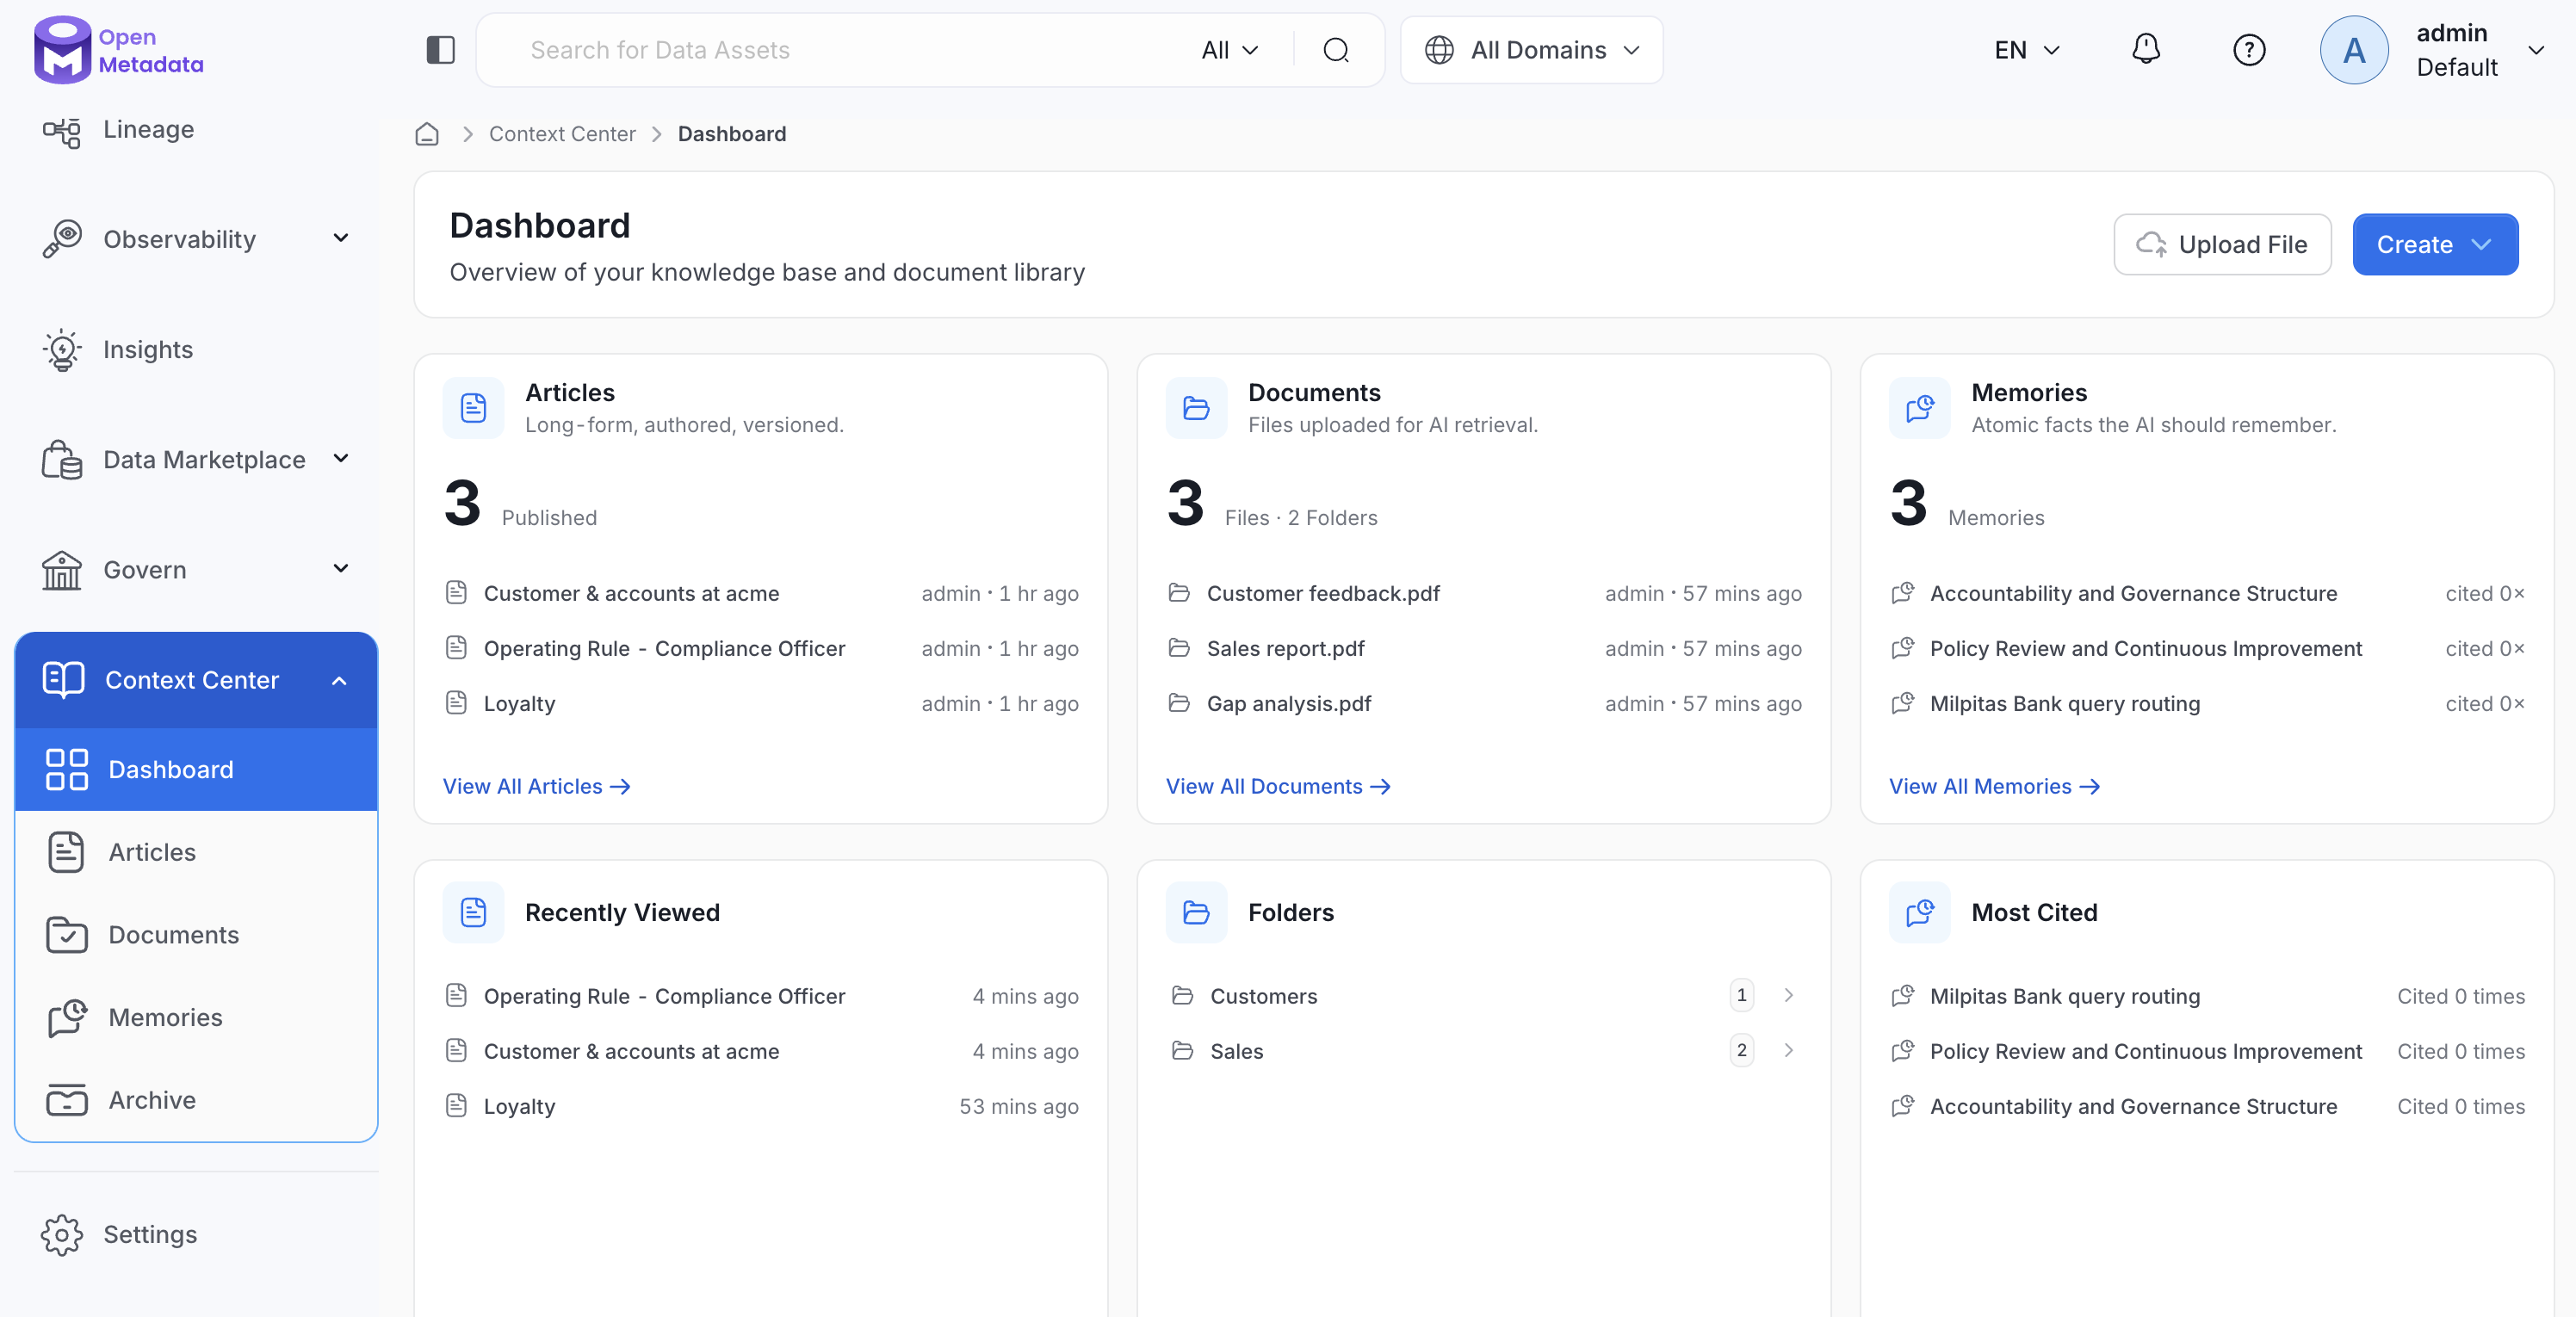Click the OpenMetadata logo
This screenshot has height=1317, width=2576.
click(118, 50)
